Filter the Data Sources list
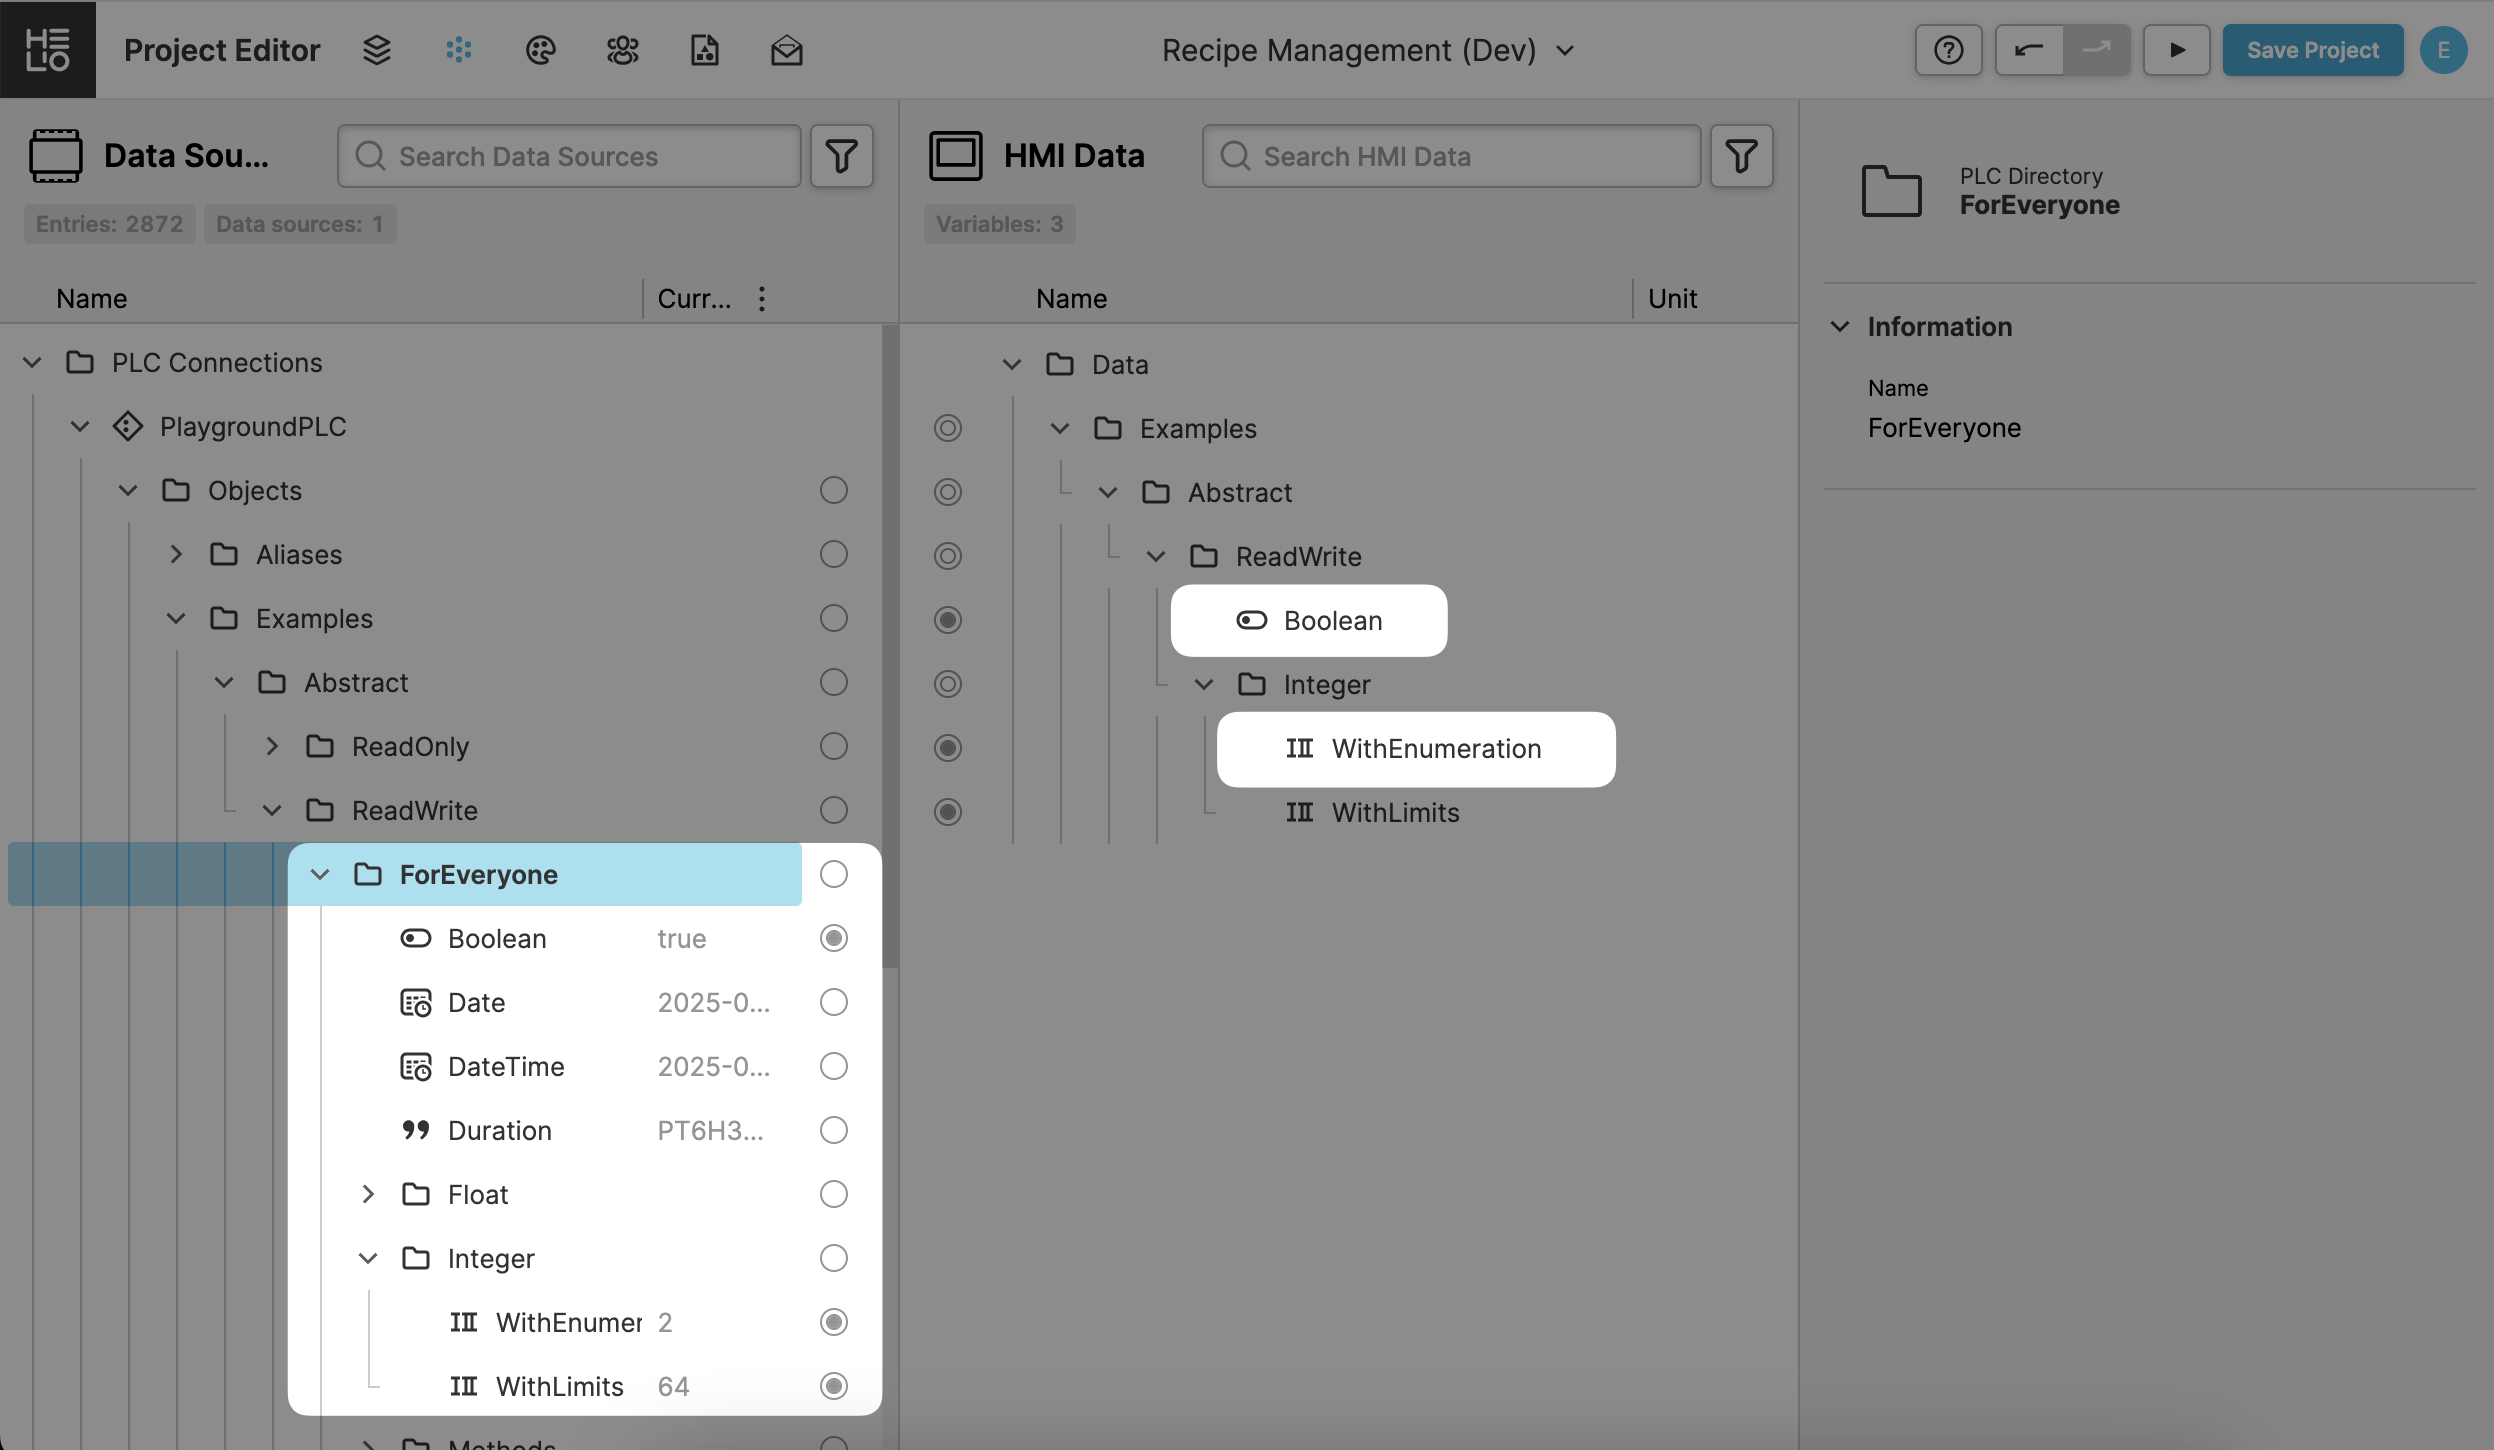Screen dimensions: 2494x1450 (841, 156)
